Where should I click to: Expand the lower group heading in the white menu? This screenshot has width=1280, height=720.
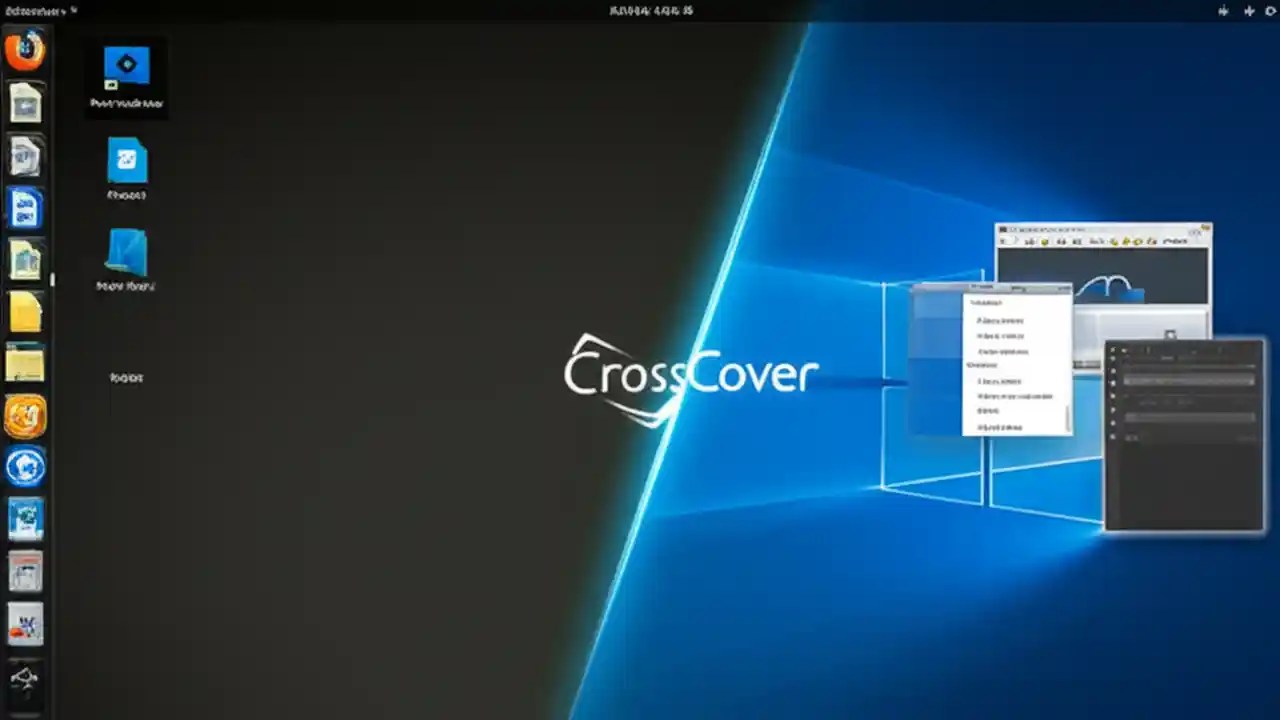[x=983, y=364]
